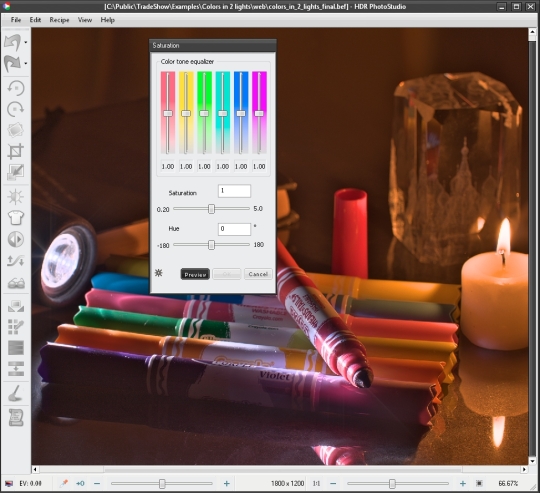Open the Redo history dropdown arrow
The width and height of the screenshot is (540, 493).
pos(26,64)
